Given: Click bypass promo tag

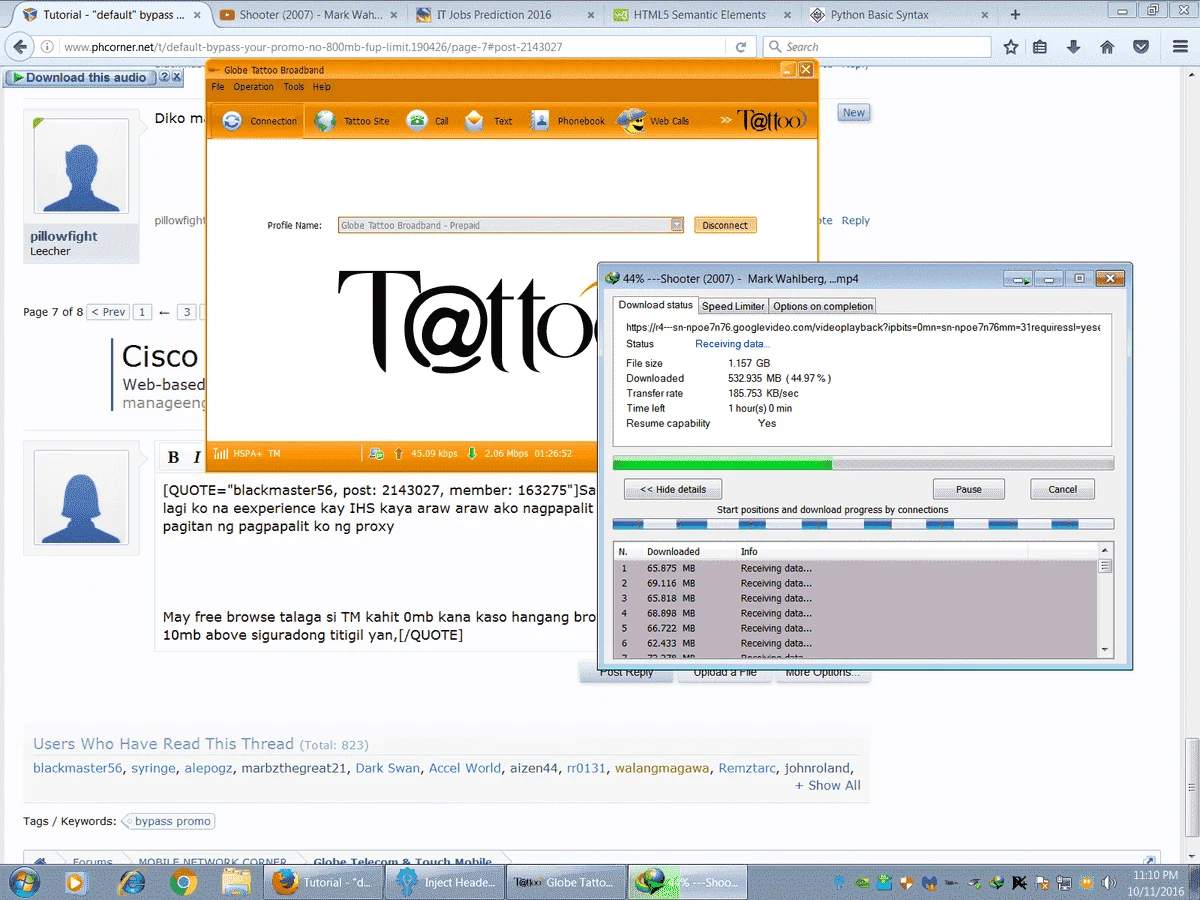Looking at the screenshot, I should click(x=170, y=821).
